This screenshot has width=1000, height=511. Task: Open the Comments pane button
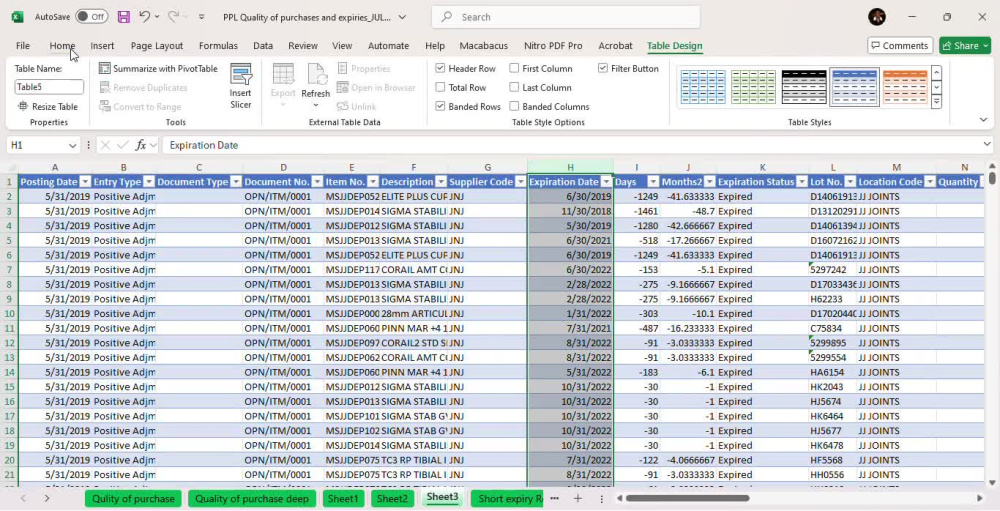[900, 45]
